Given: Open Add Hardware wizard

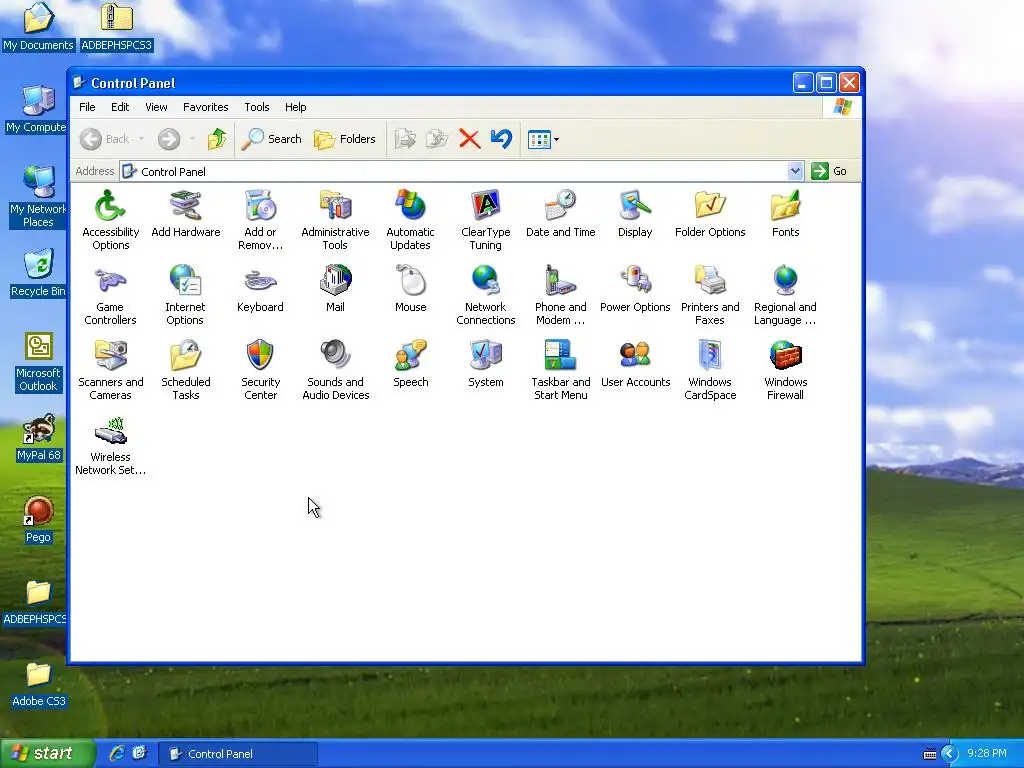Looking at the screenshot, I should click(x=185, y=214).
